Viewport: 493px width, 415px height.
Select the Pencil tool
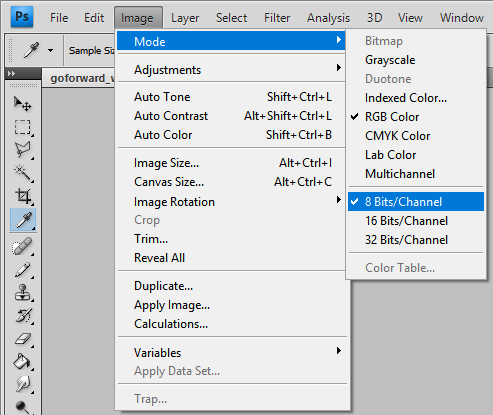pos(23,270)
